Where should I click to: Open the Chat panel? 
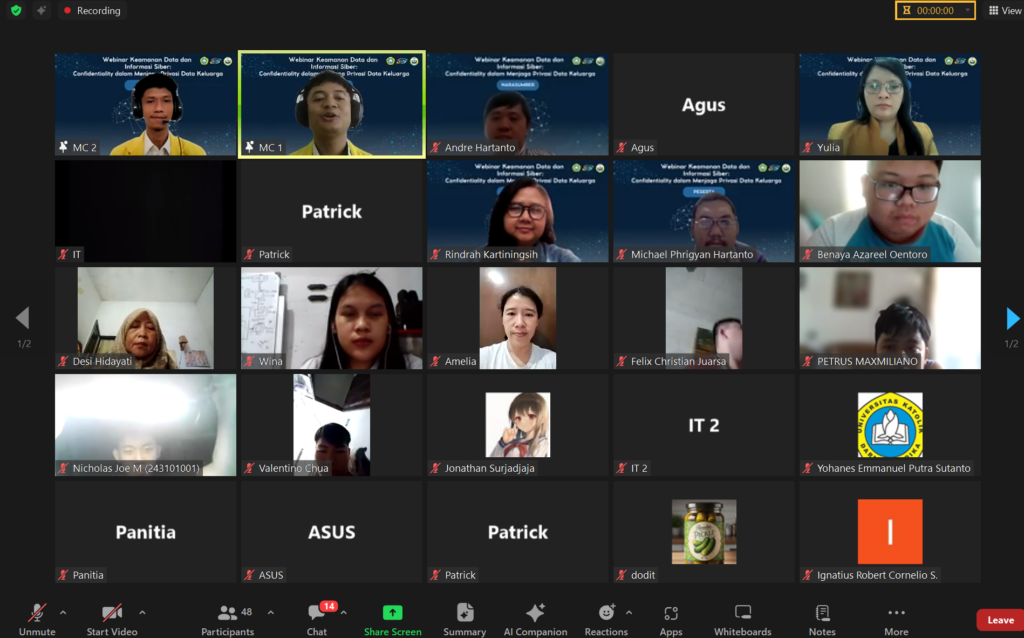tap(317, 613)
